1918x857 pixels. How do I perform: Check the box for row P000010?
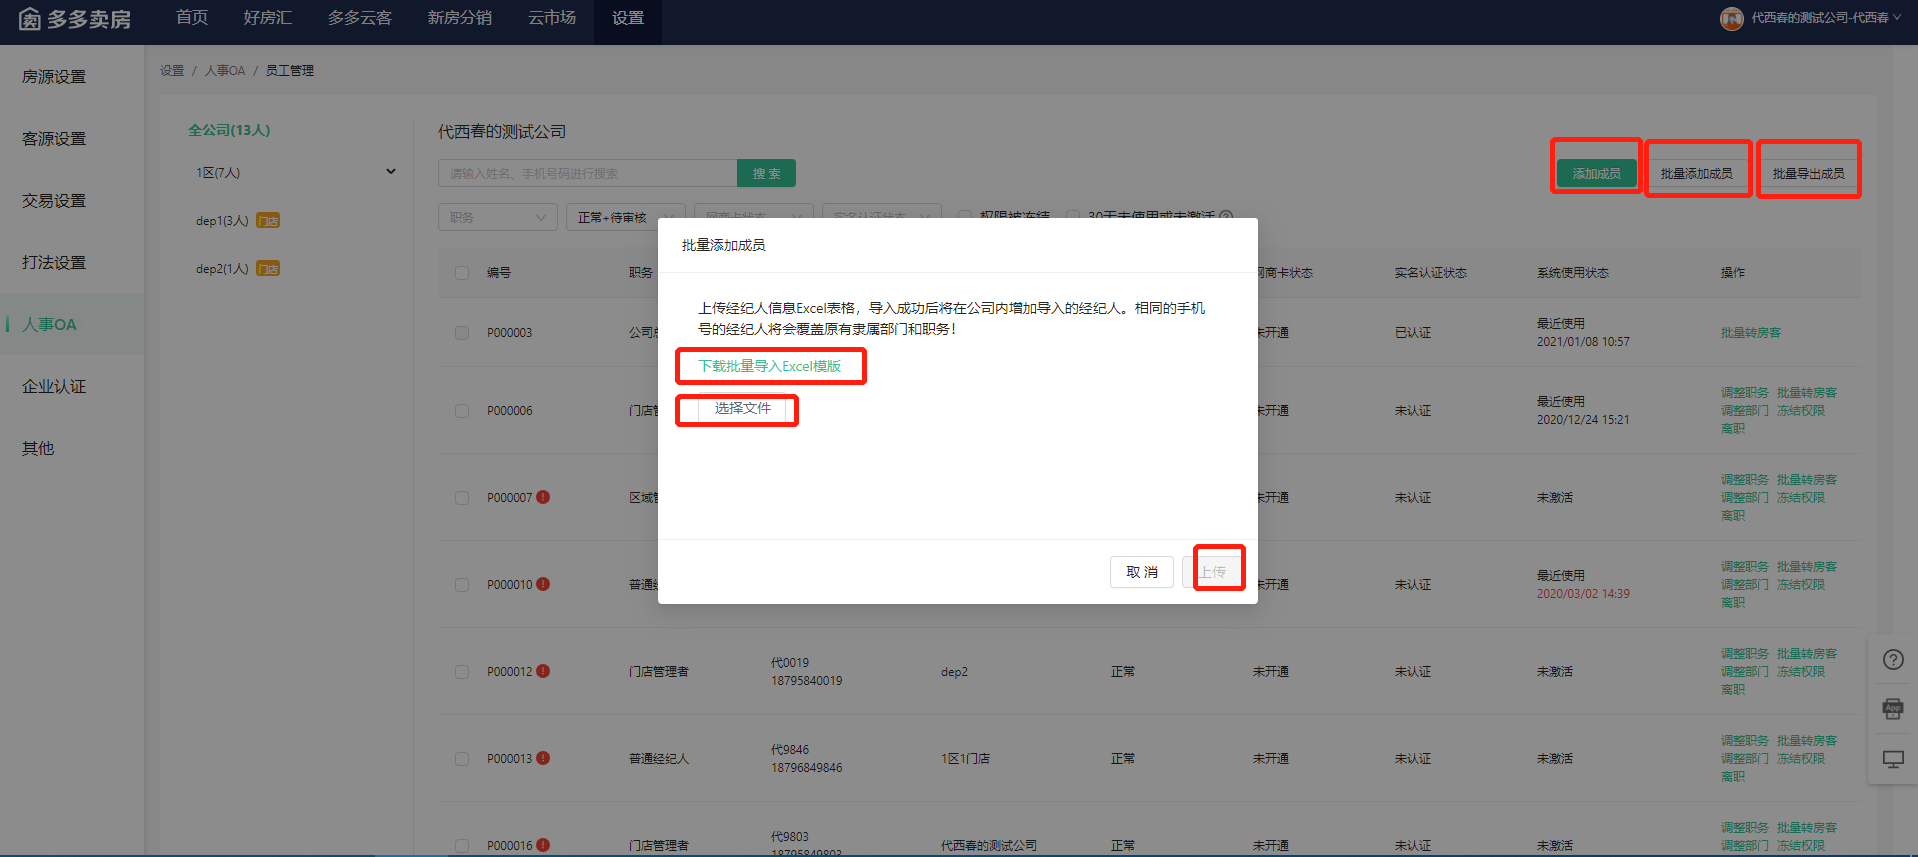tap(462, 585)
